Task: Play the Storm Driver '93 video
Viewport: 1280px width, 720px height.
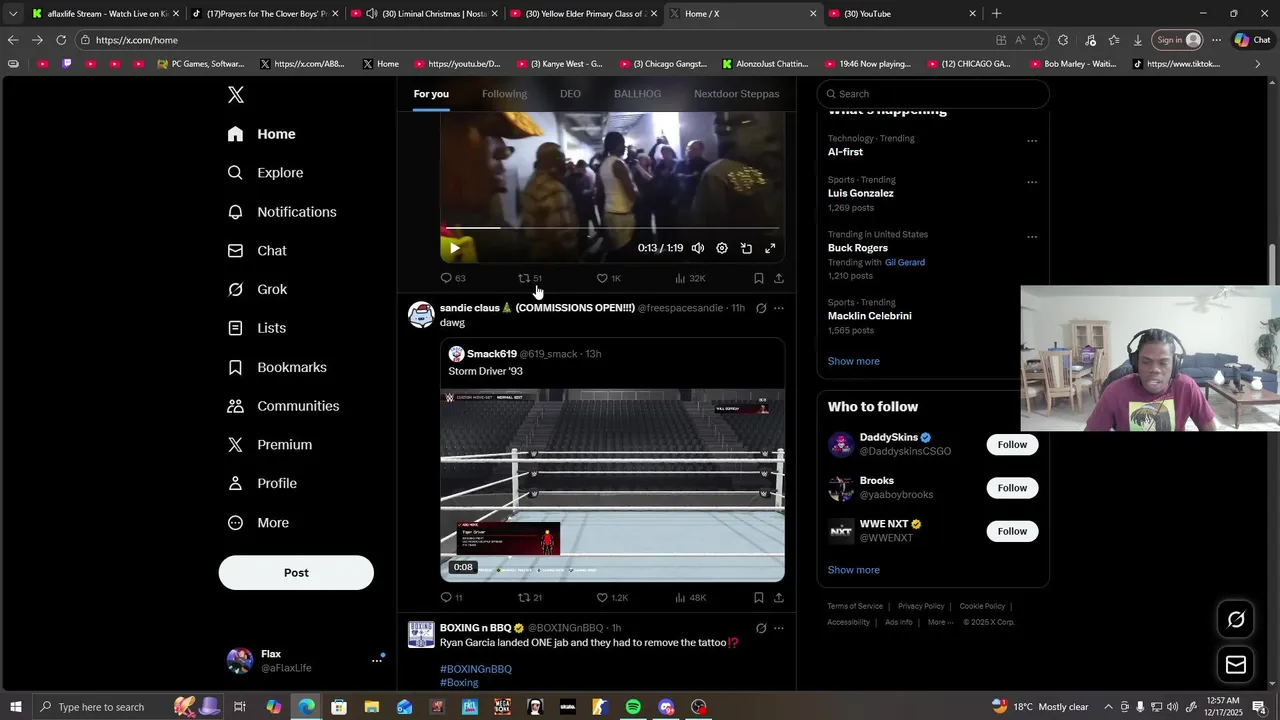Action: 612,485
